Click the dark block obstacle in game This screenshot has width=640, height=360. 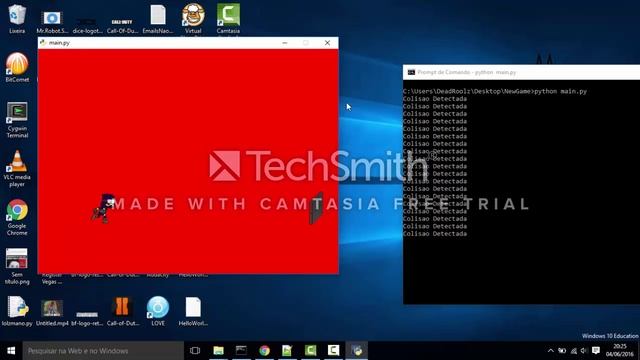pyautogui.click(x=316, y=208)
